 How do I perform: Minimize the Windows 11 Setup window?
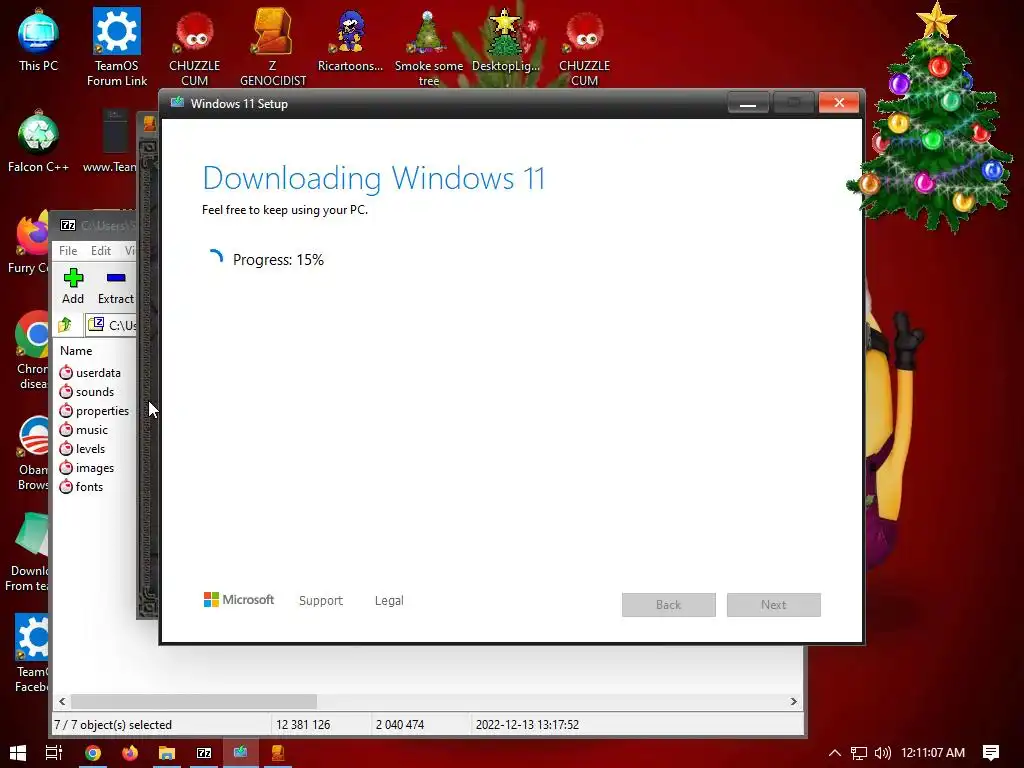click(748, 103)
